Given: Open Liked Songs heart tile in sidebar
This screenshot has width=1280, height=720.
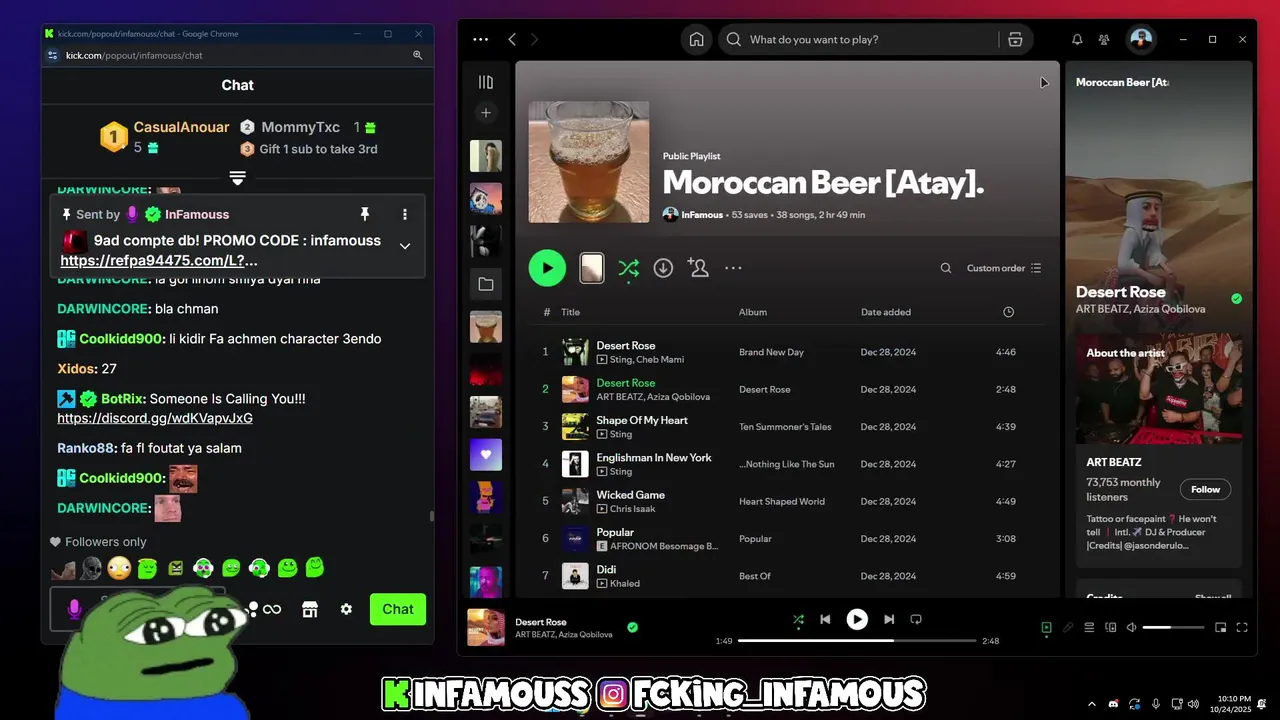Looking at the screenshot, I should point(486,454).
